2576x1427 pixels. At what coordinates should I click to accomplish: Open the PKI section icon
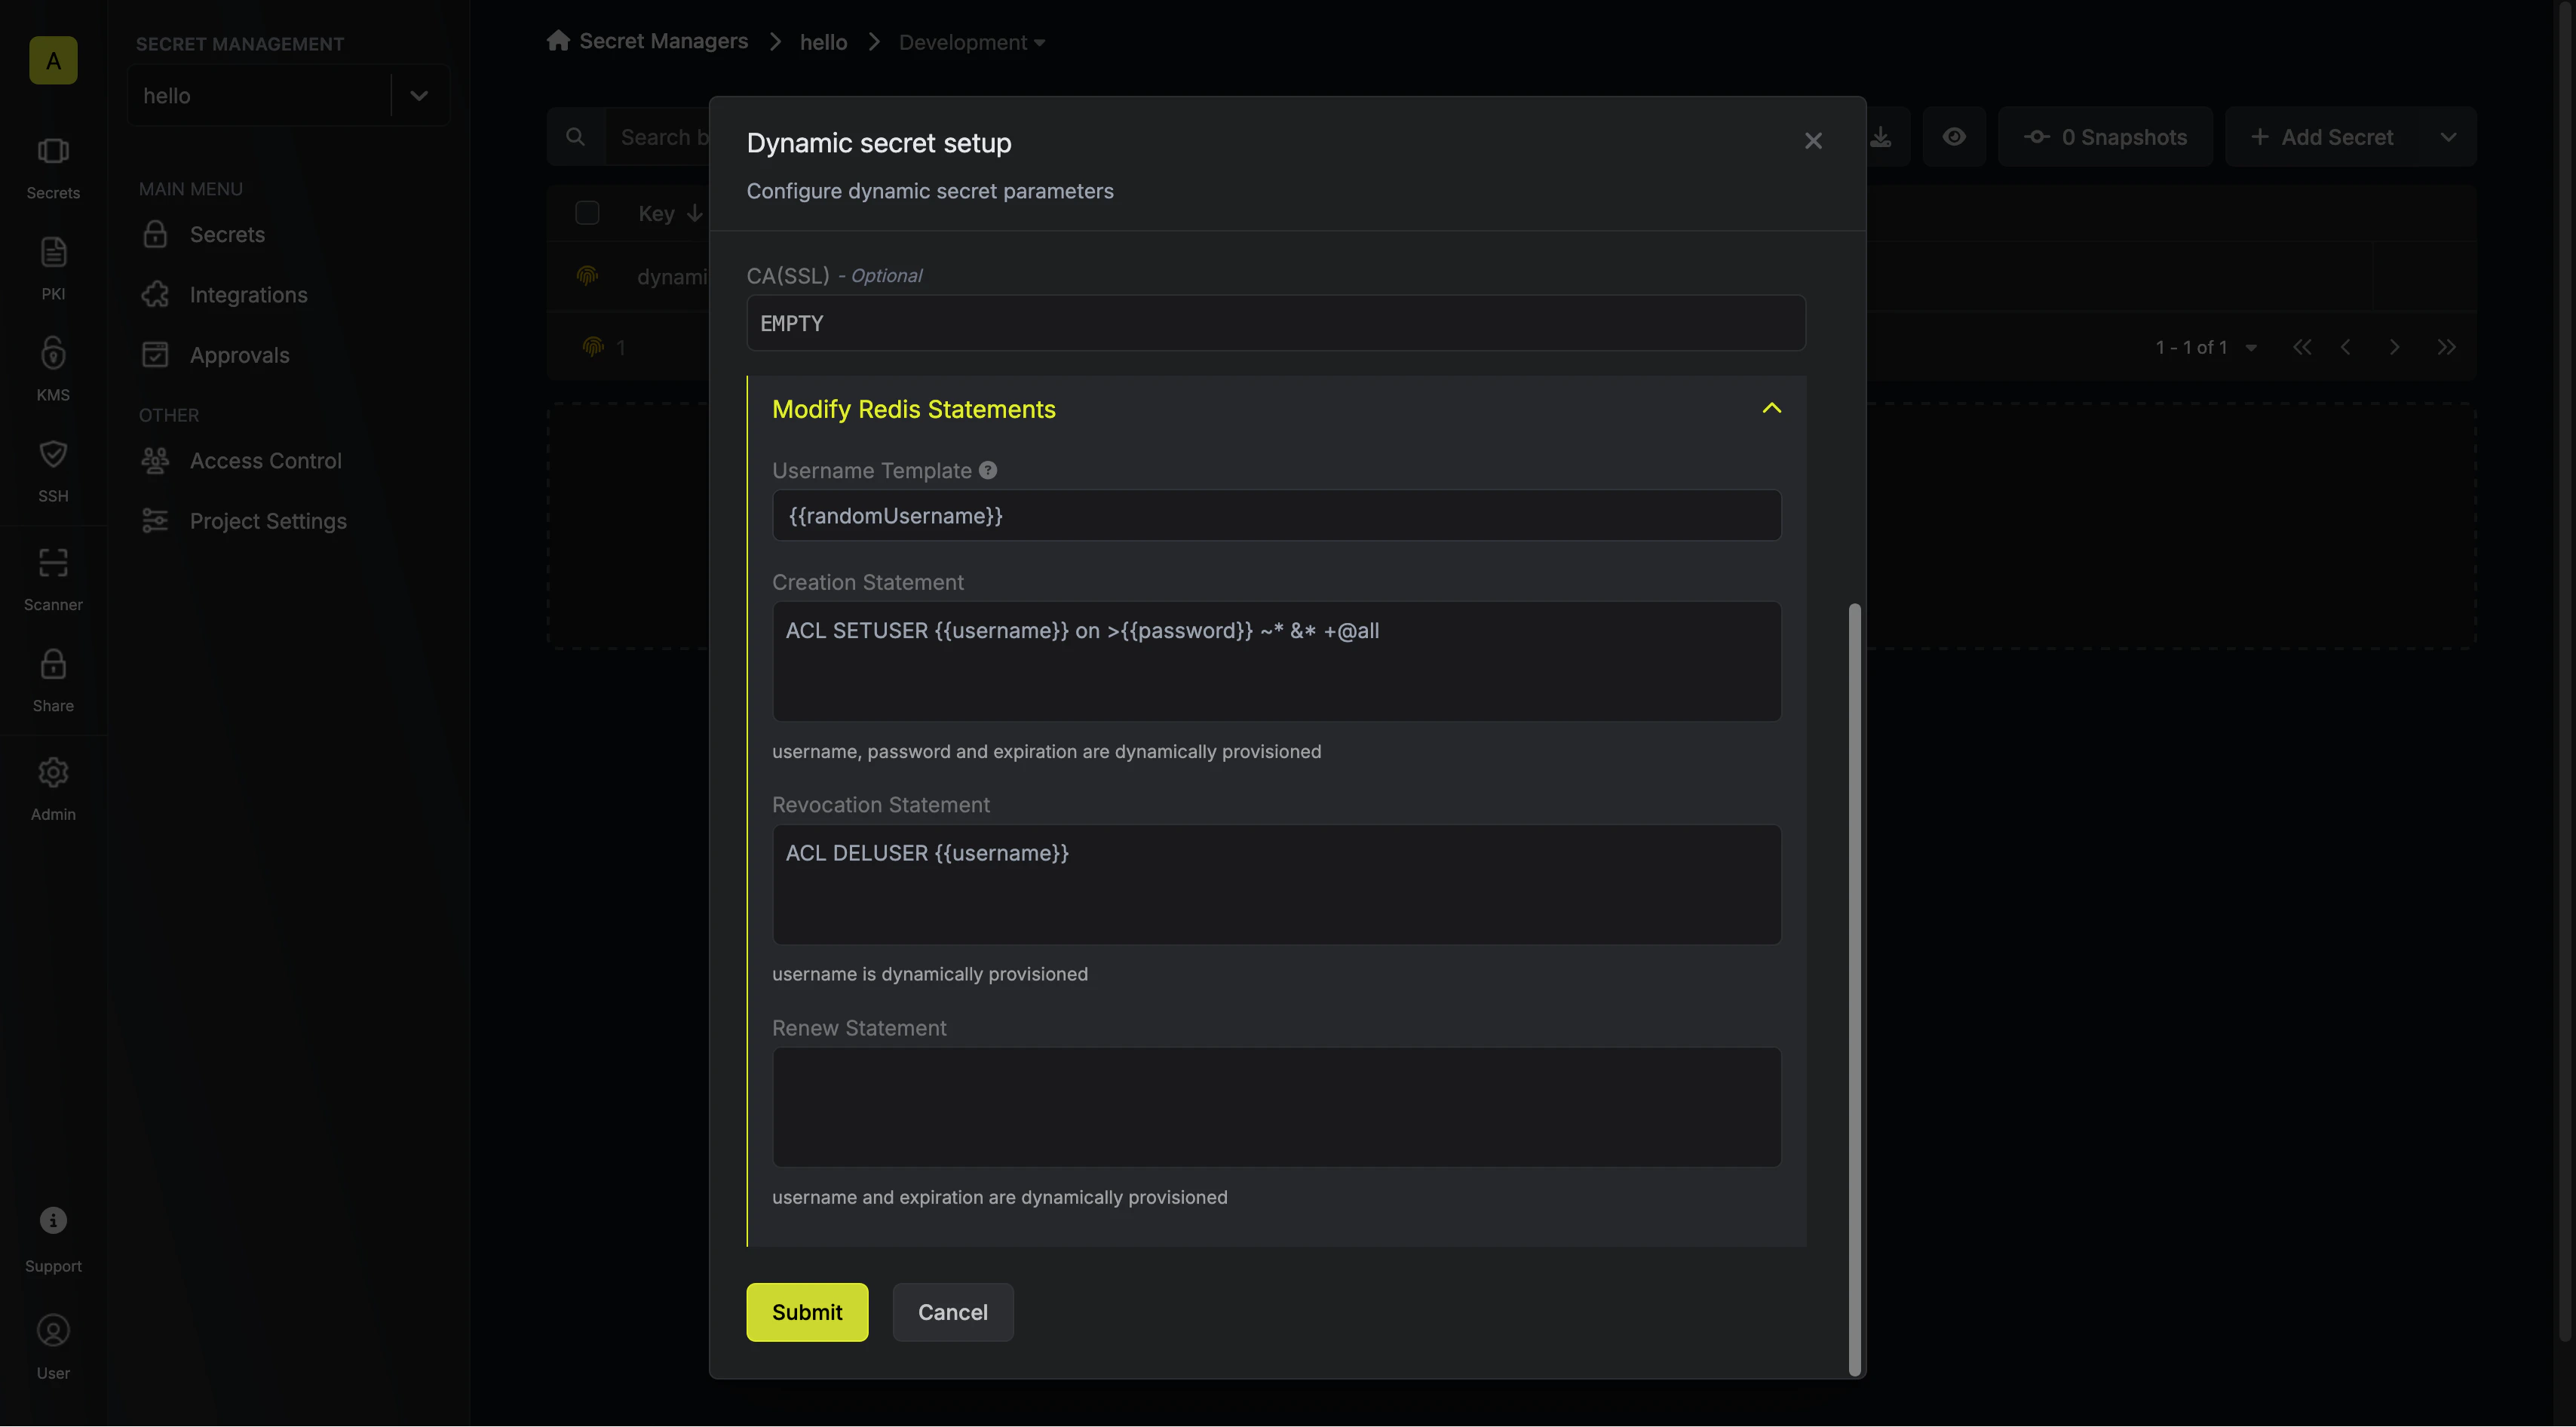[x=53, y=252]
